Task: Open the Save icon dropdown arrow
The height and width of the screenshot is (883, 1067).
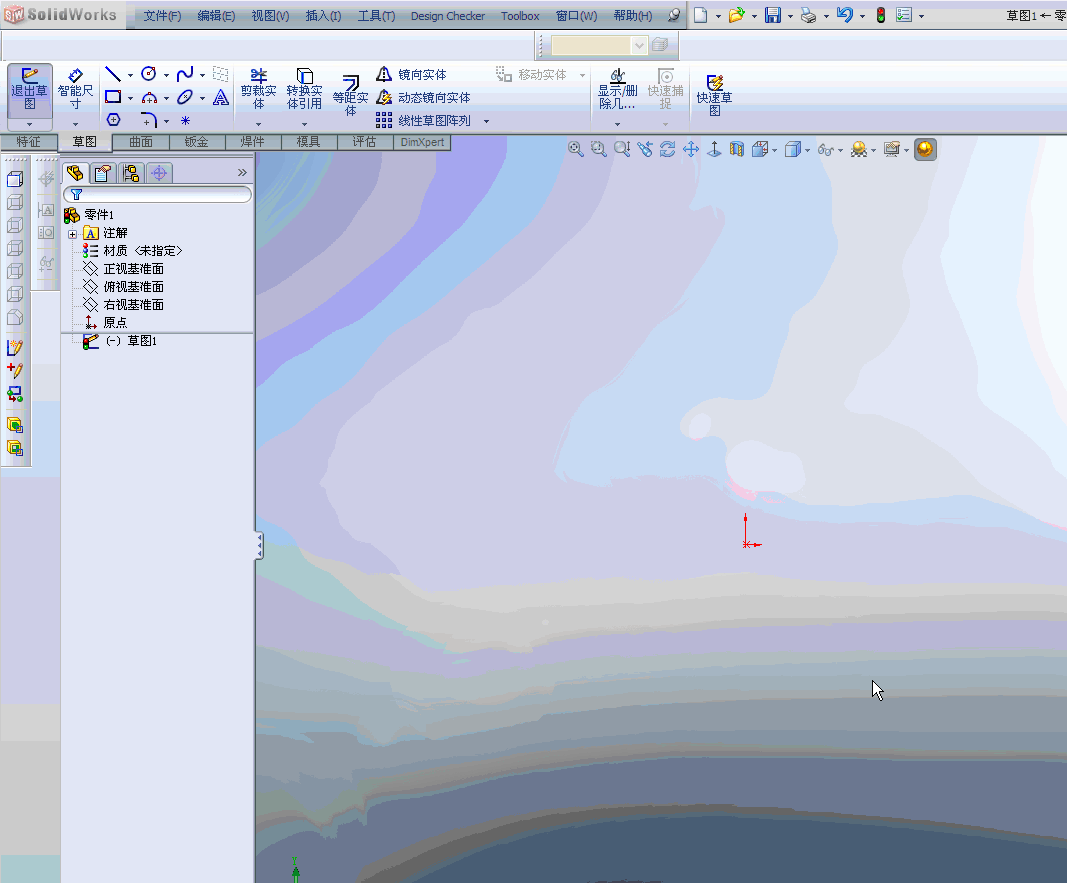Action: pos(789,16)
